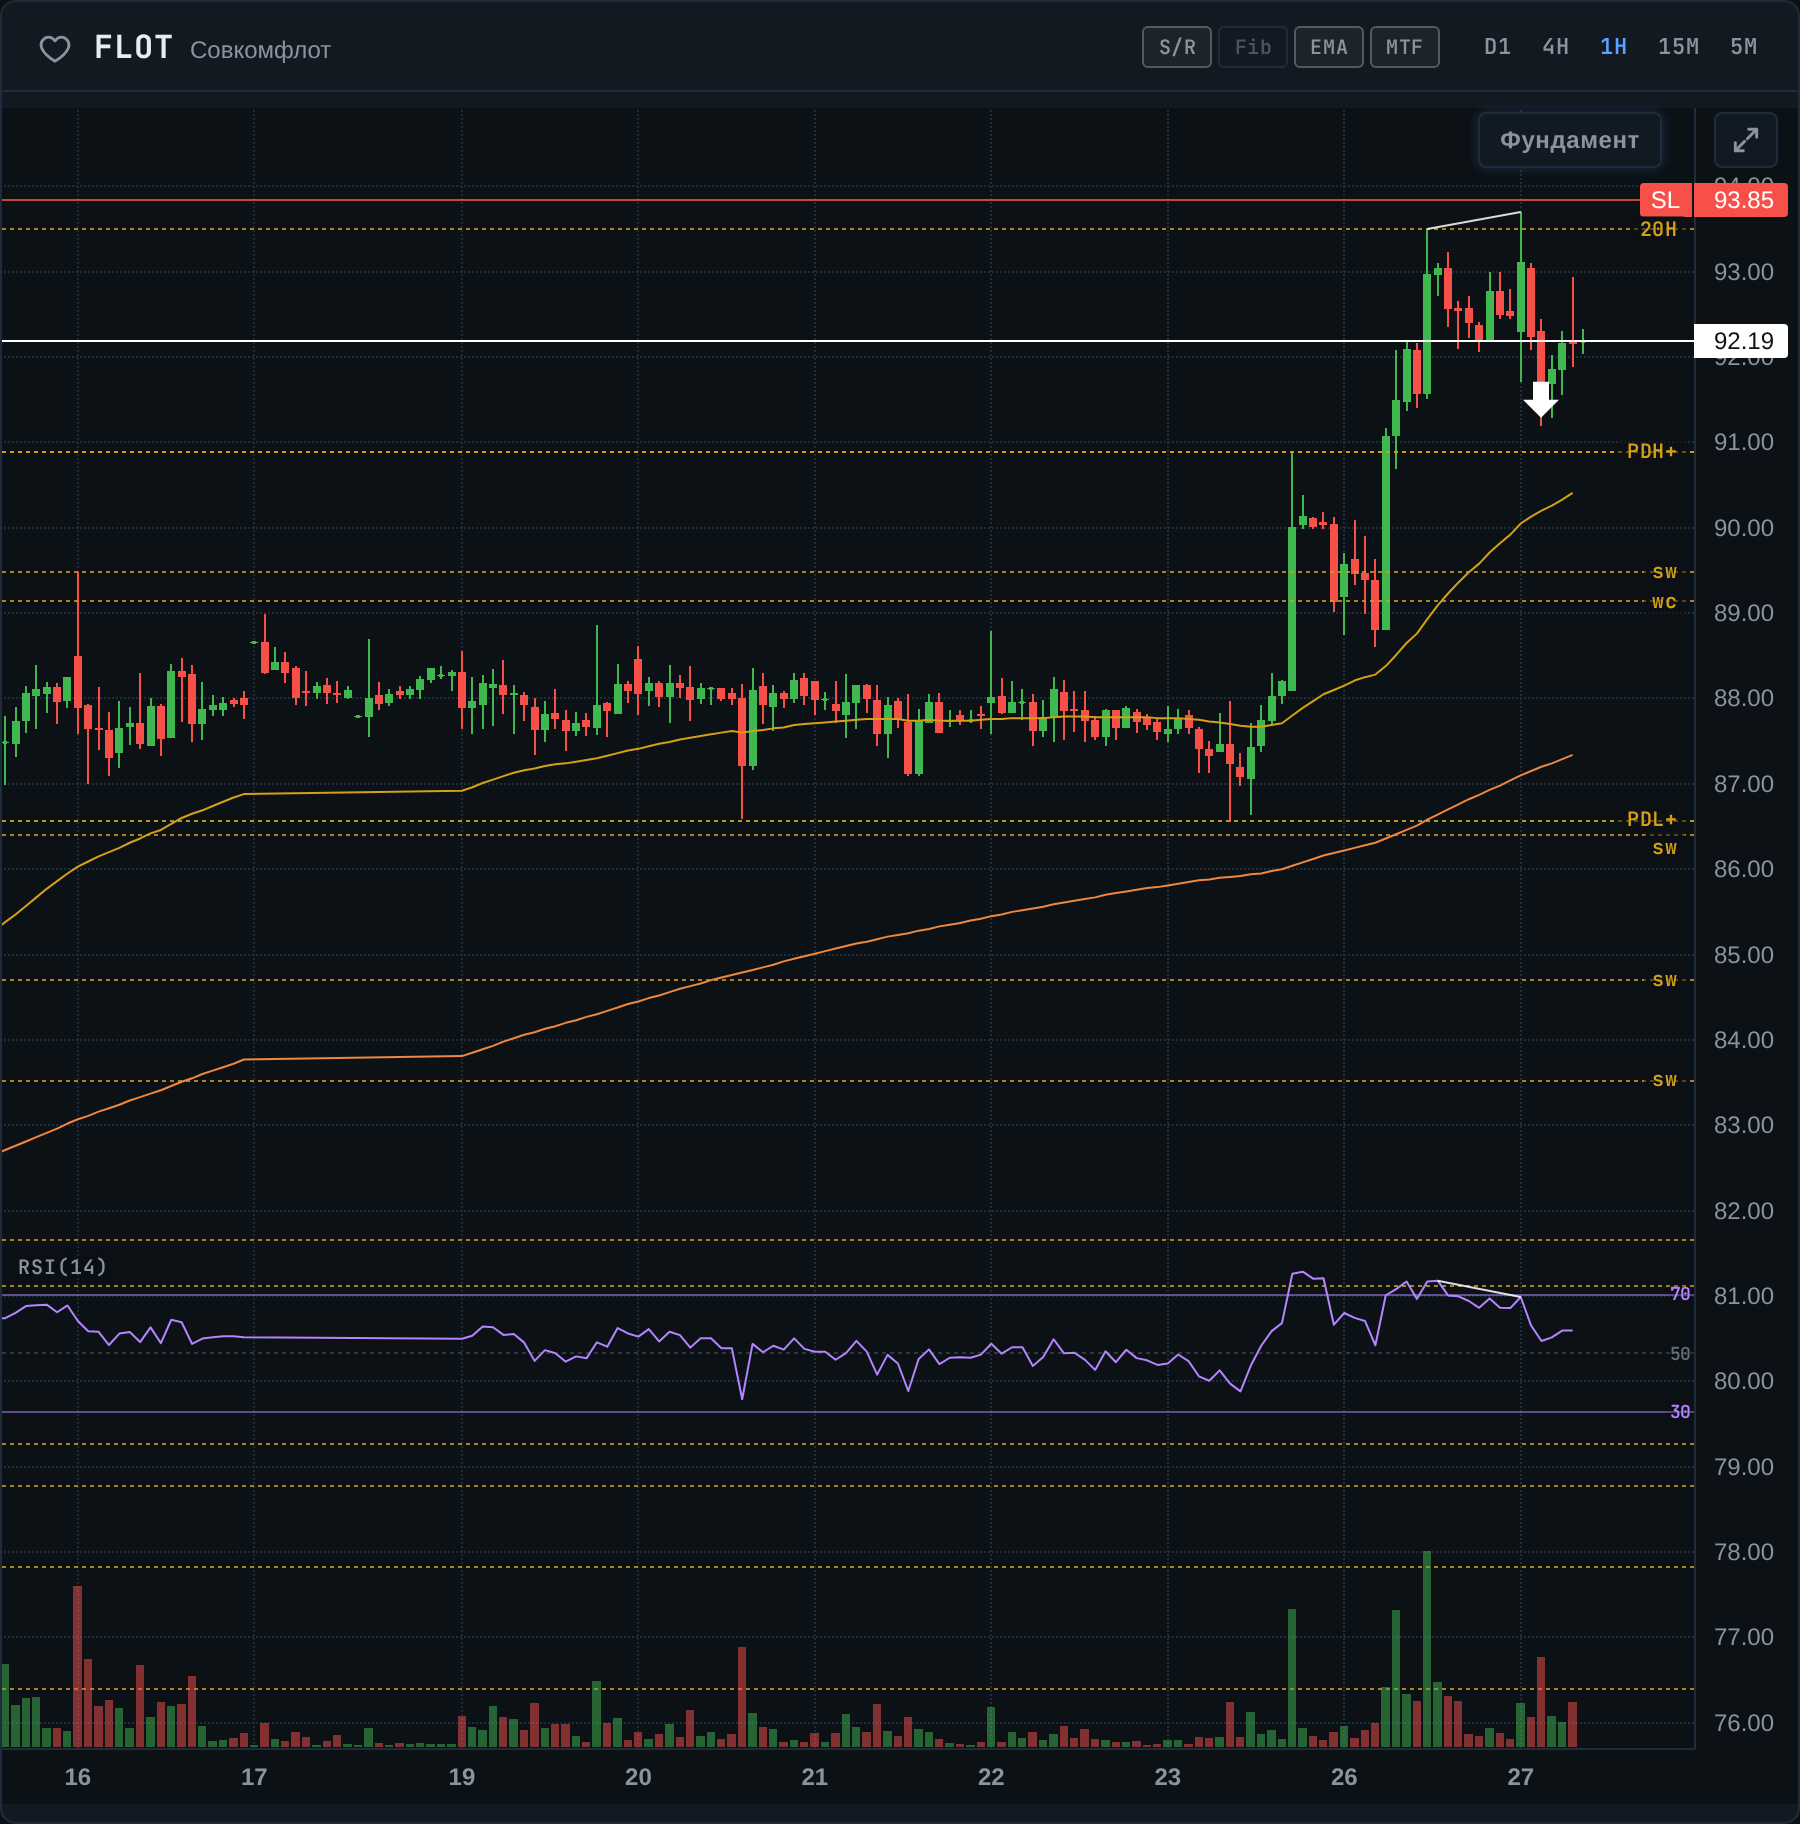
Task: Switch to 4H timeframe
Action: pyautogui.click(x=1555, y=47)
